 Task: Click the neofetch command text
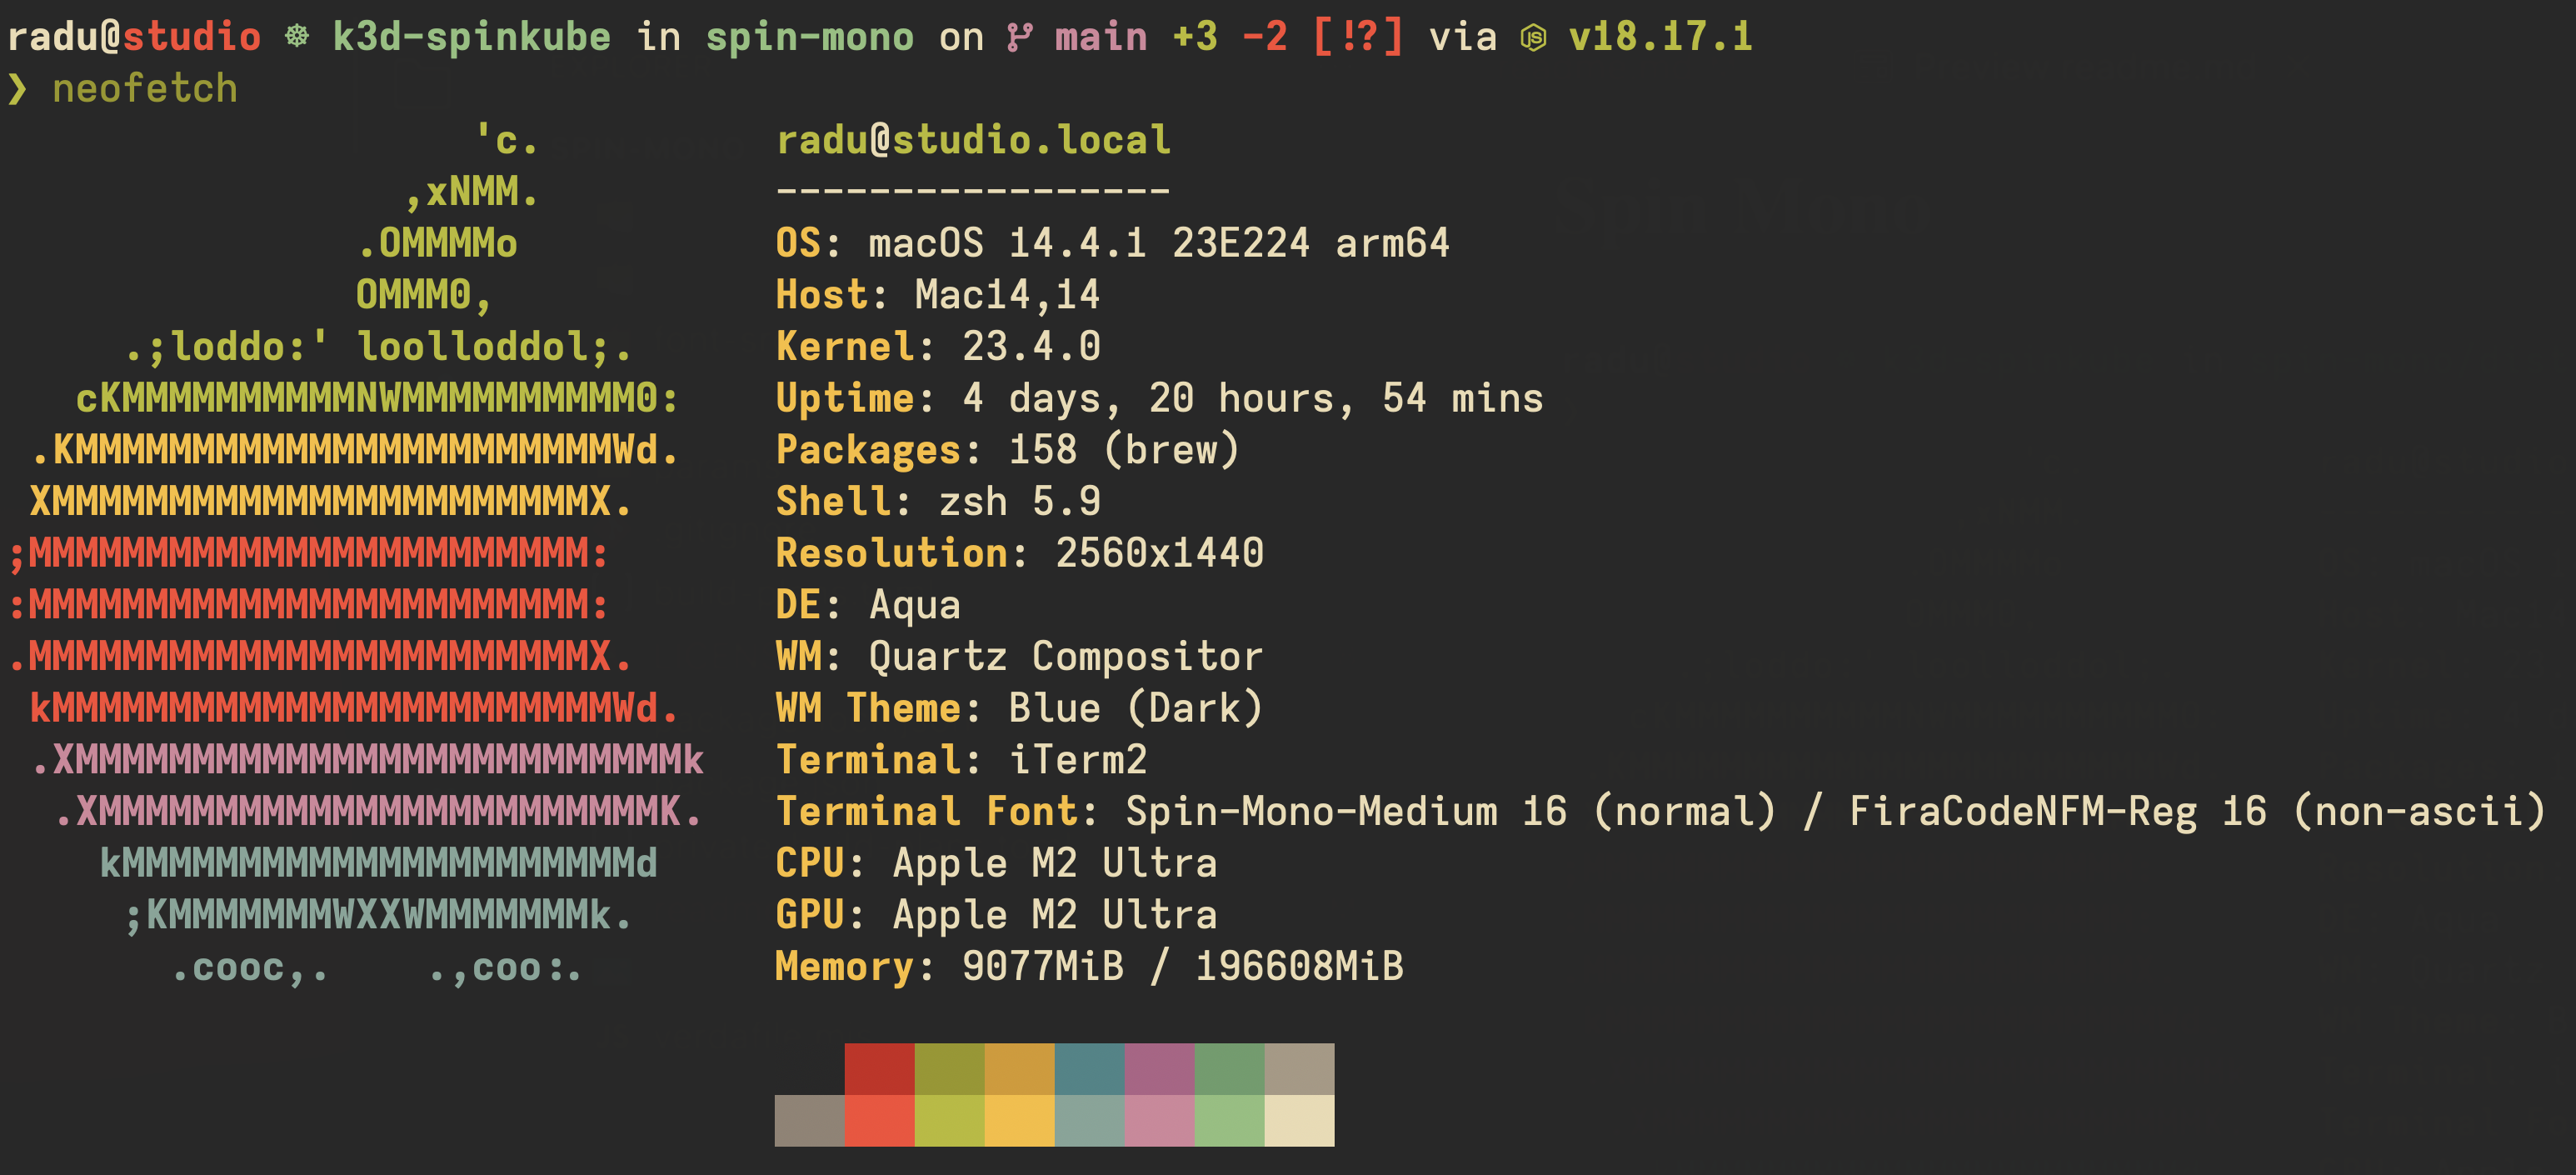145,89
